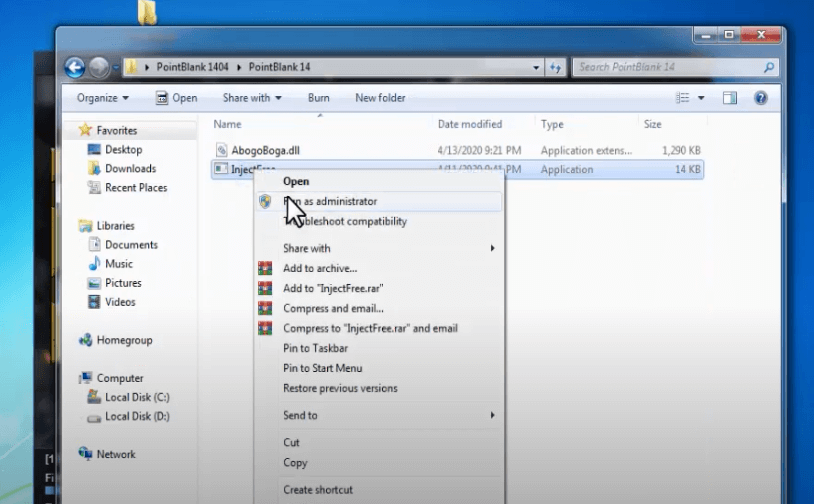The width and height of the screenshot is (814, 504).
Task: Choose Compress and email...
Action: tap(379, 308)
